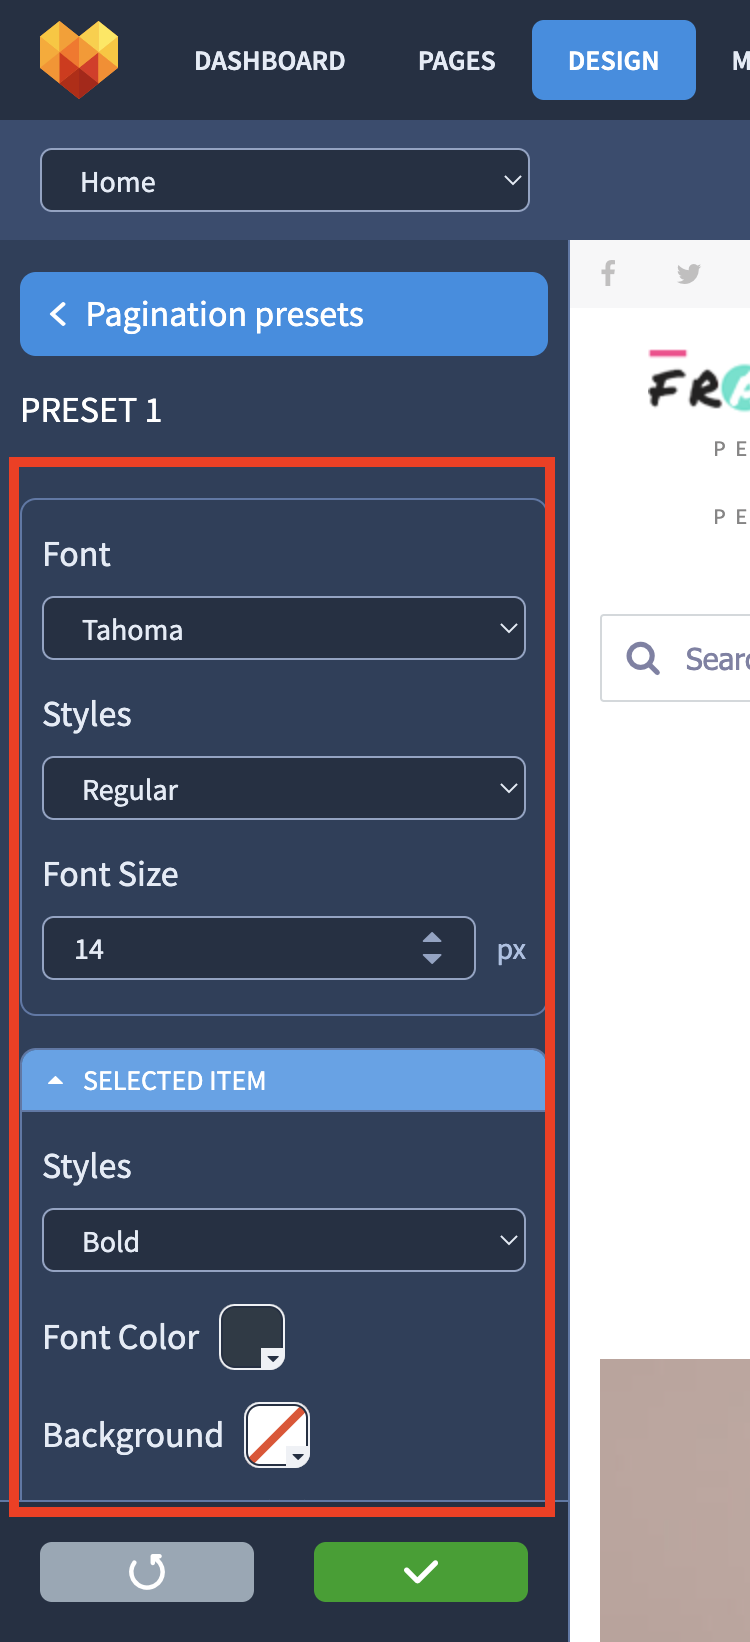Click the magnifier search icon

(643, 658)
